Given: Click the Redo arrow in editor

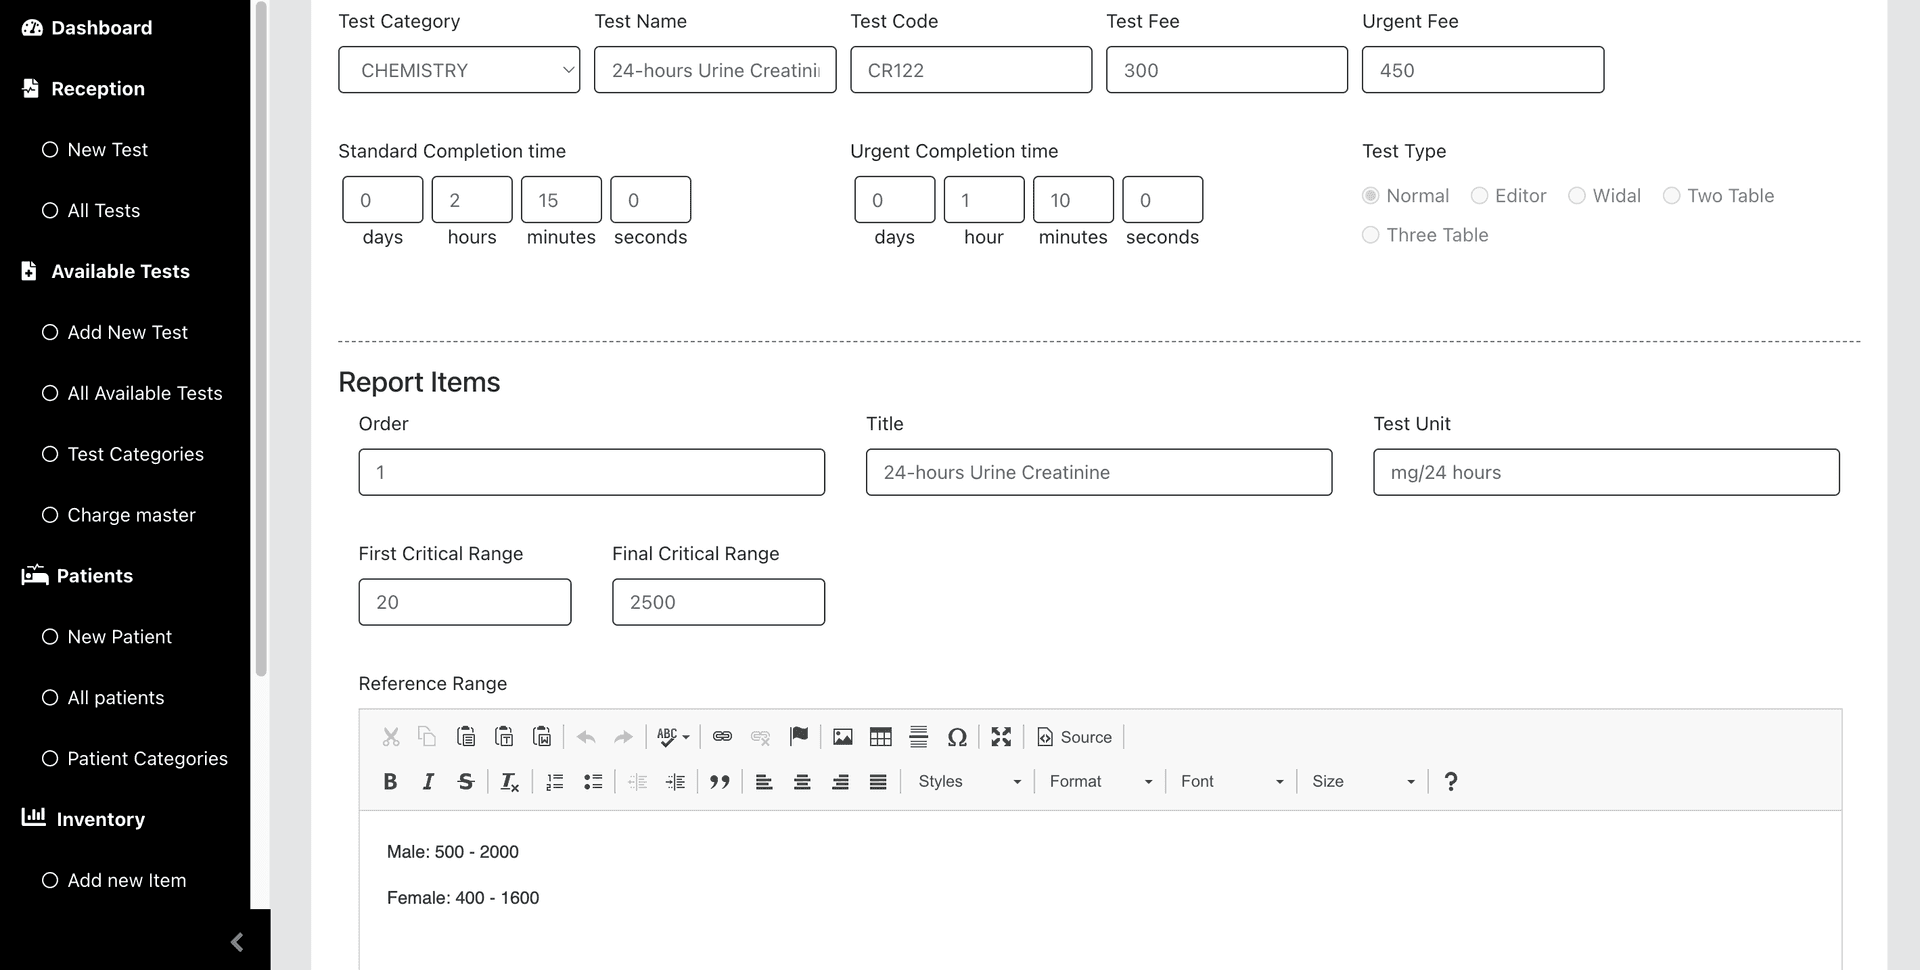Looking at the screenshot, I should pyautogui.click(x=623, y=737).
